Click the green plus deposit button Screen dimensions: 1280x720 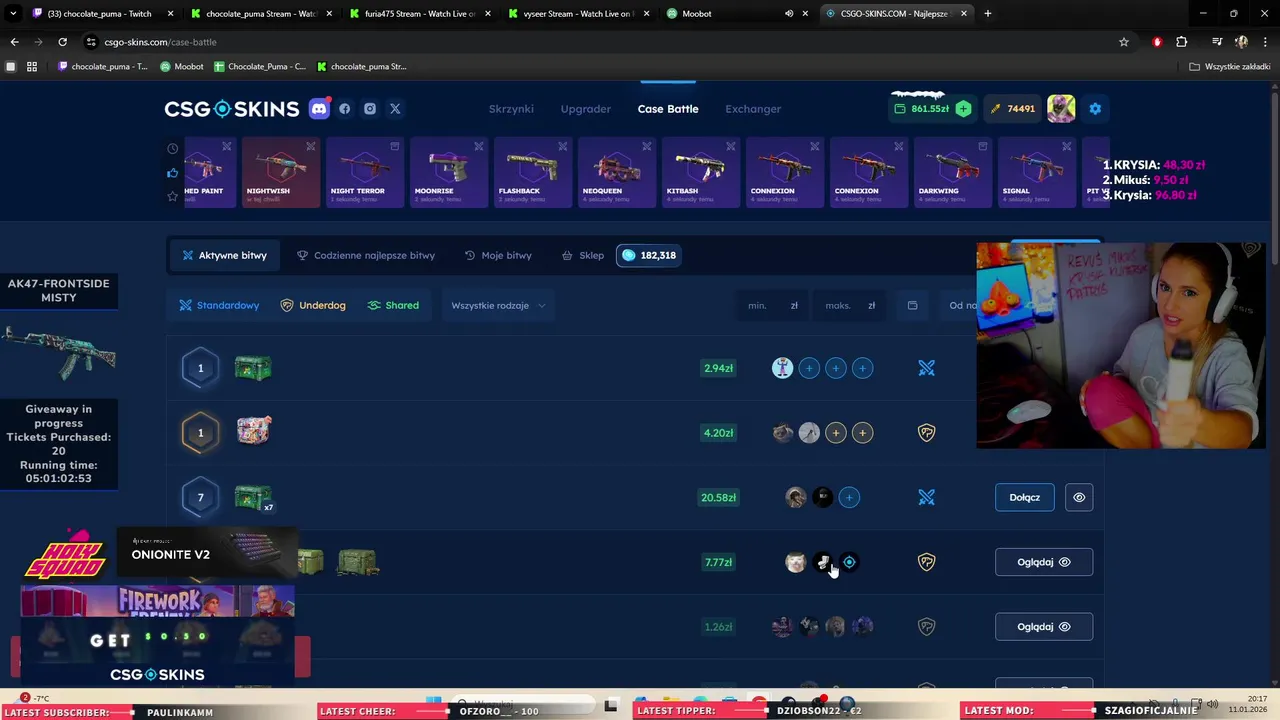pos(963,109)
